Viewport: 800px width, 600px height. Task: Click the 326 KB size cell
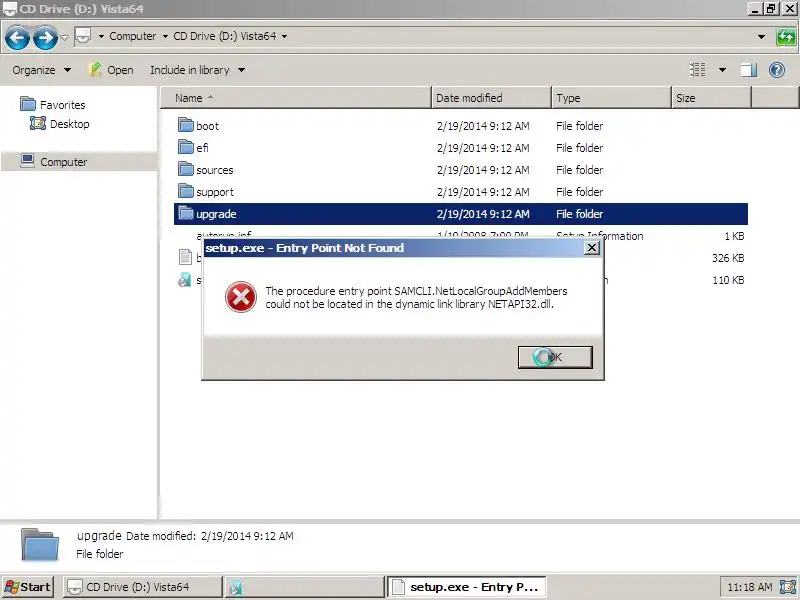728,258
